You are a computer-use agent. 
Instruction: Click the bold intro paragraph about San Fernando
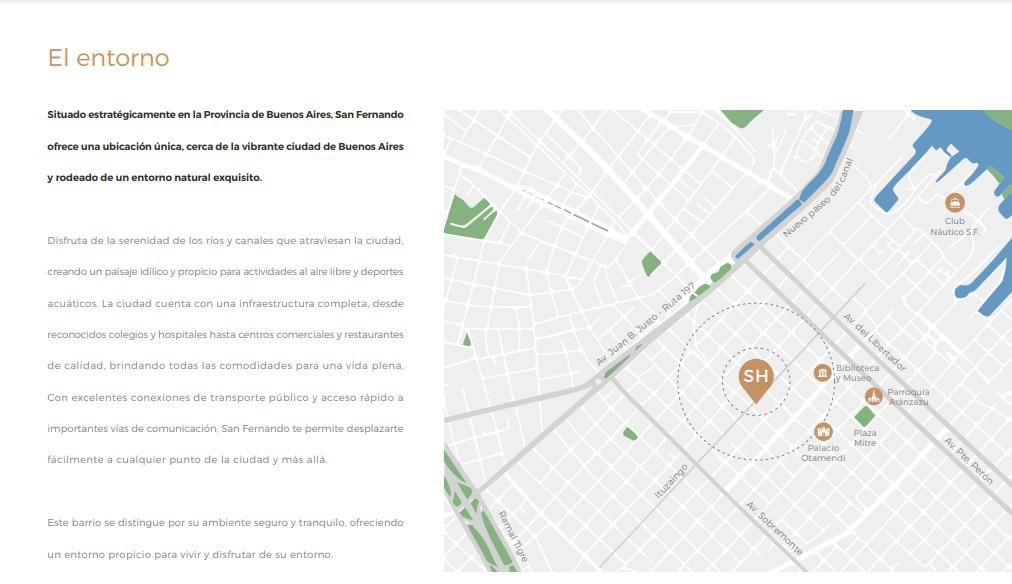pos(225,146)
